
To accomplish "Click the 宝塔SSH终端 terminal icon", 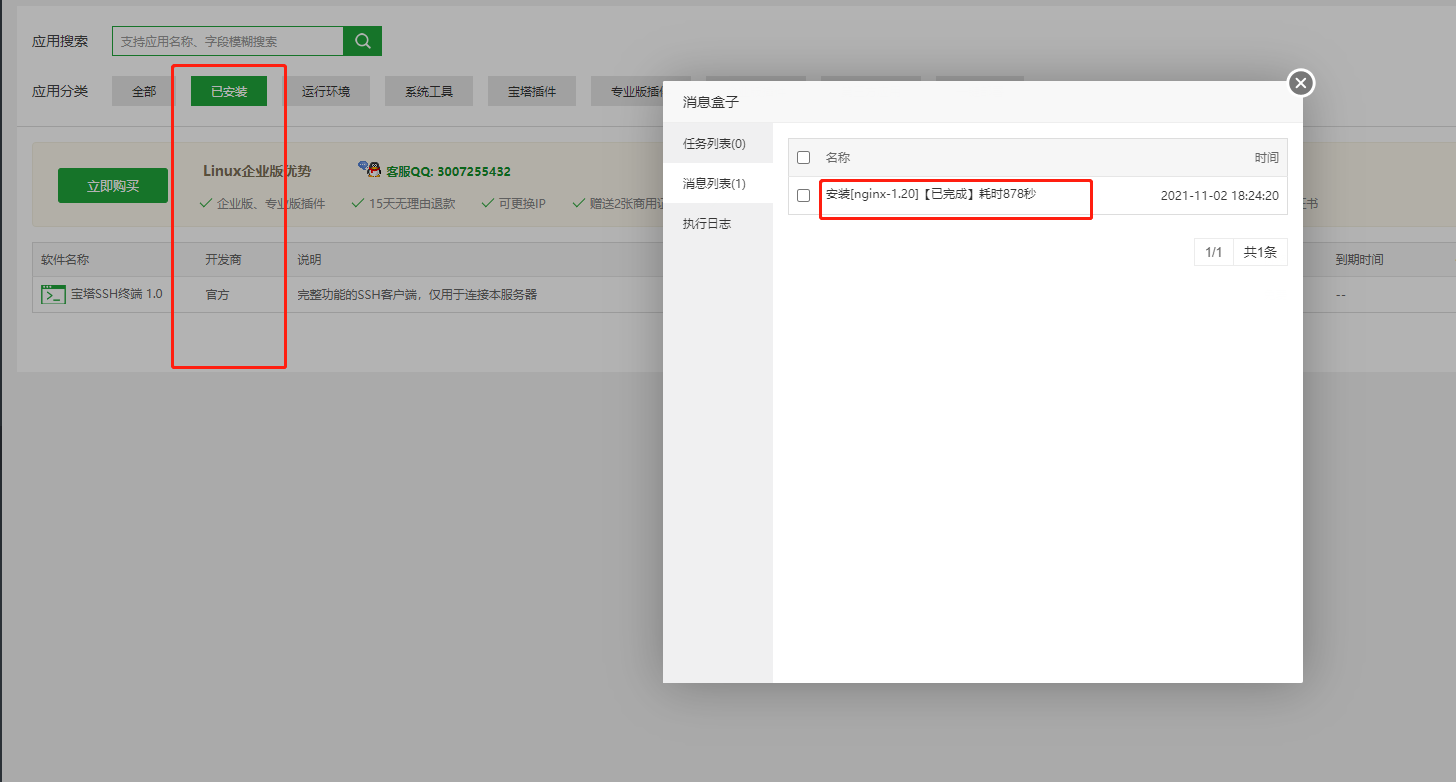I will point(53,294).
